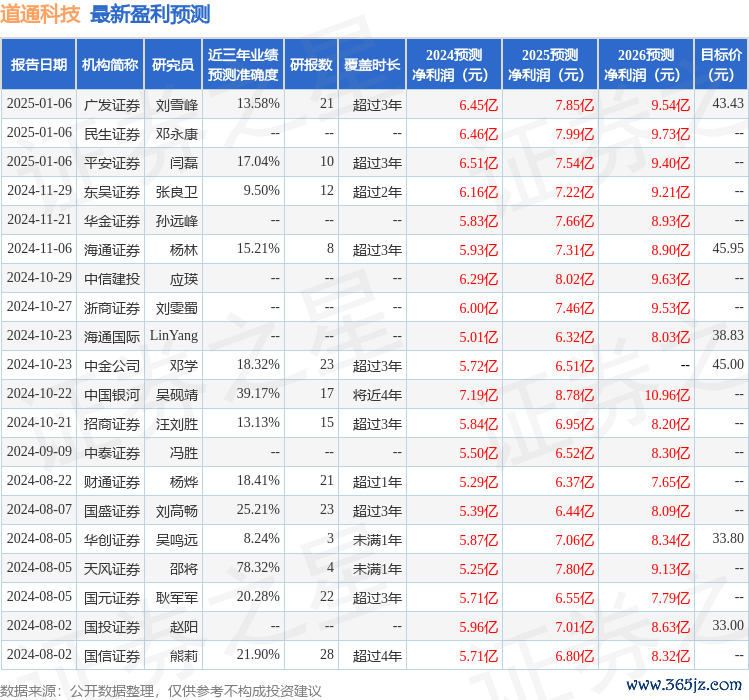Select the 中国银河 institution cell
Viewport: 749px width, 700px height.
point(112,395)
